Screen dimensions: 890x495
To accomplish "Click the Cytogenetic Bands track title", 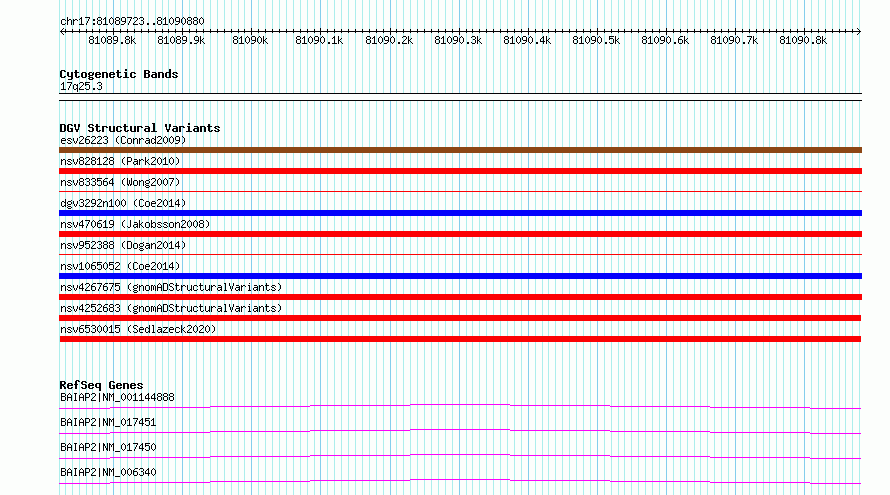I will [119, 74].
